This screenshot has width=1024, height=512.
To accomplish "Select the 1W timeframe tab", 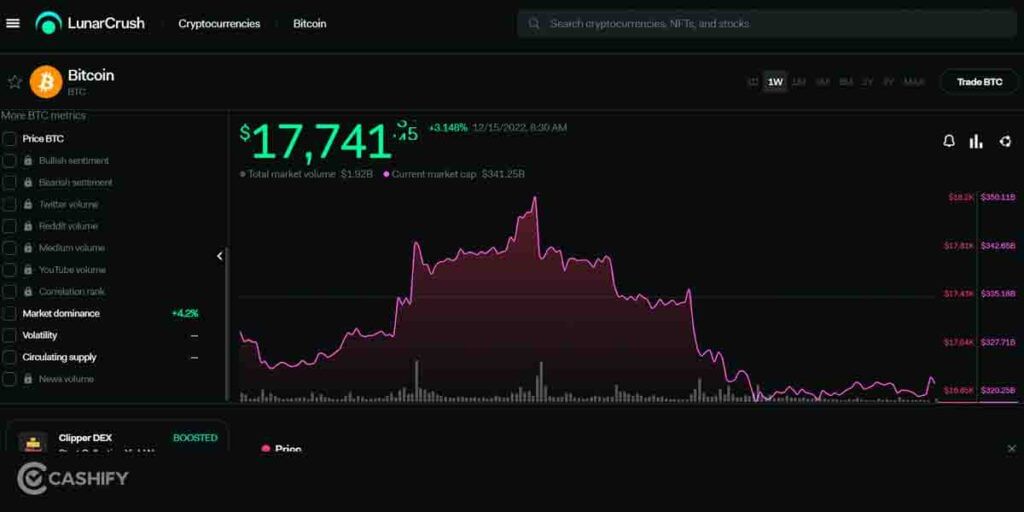I will (x=775, y=82).
